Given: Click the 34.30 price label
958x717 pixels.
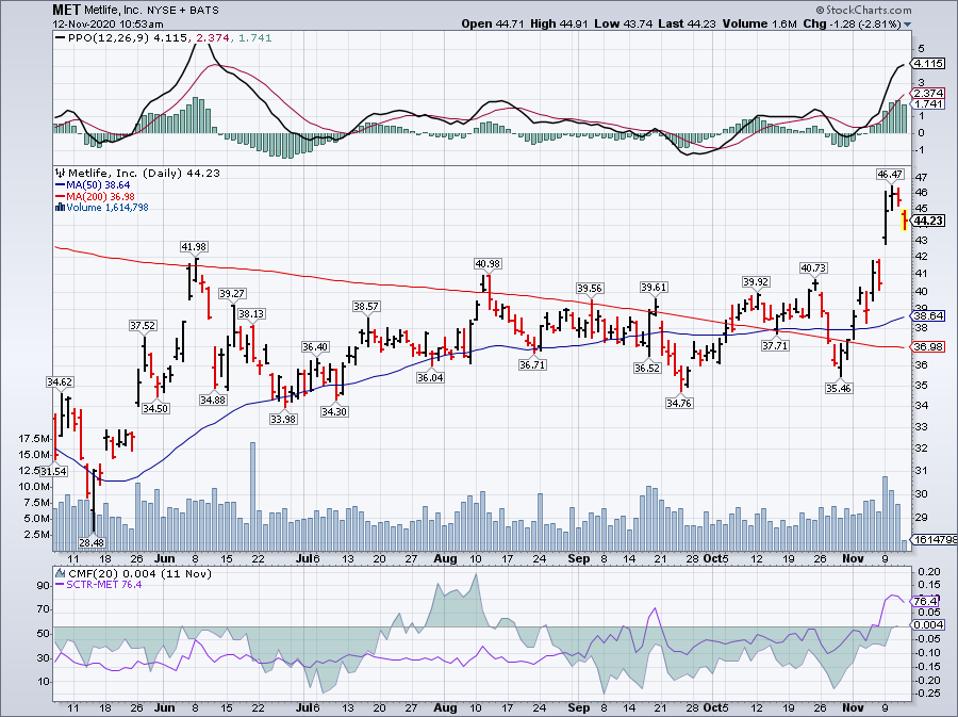Looking at the screenshot, I should tap(334, 412).
